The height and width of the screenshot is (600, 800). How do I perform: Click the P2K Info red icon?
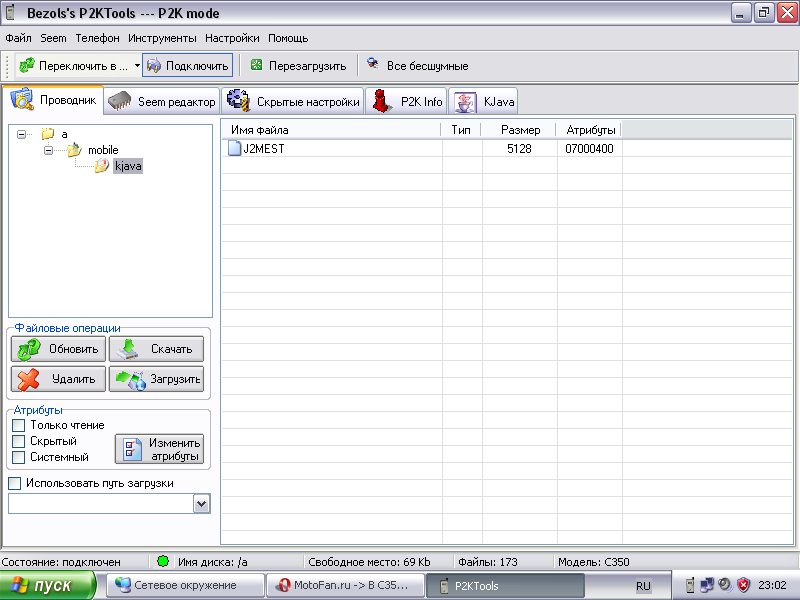point(381,101)
